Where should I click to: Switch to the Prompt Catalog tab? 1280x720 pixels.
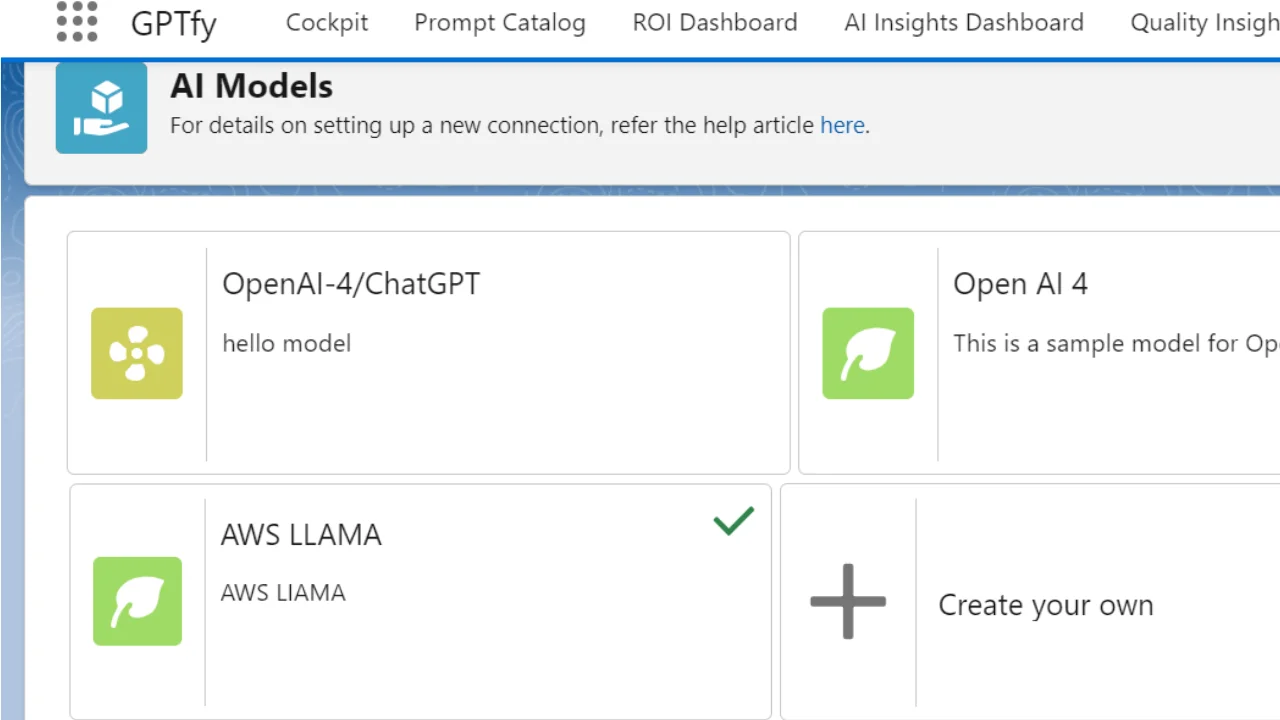pos(500,22)
